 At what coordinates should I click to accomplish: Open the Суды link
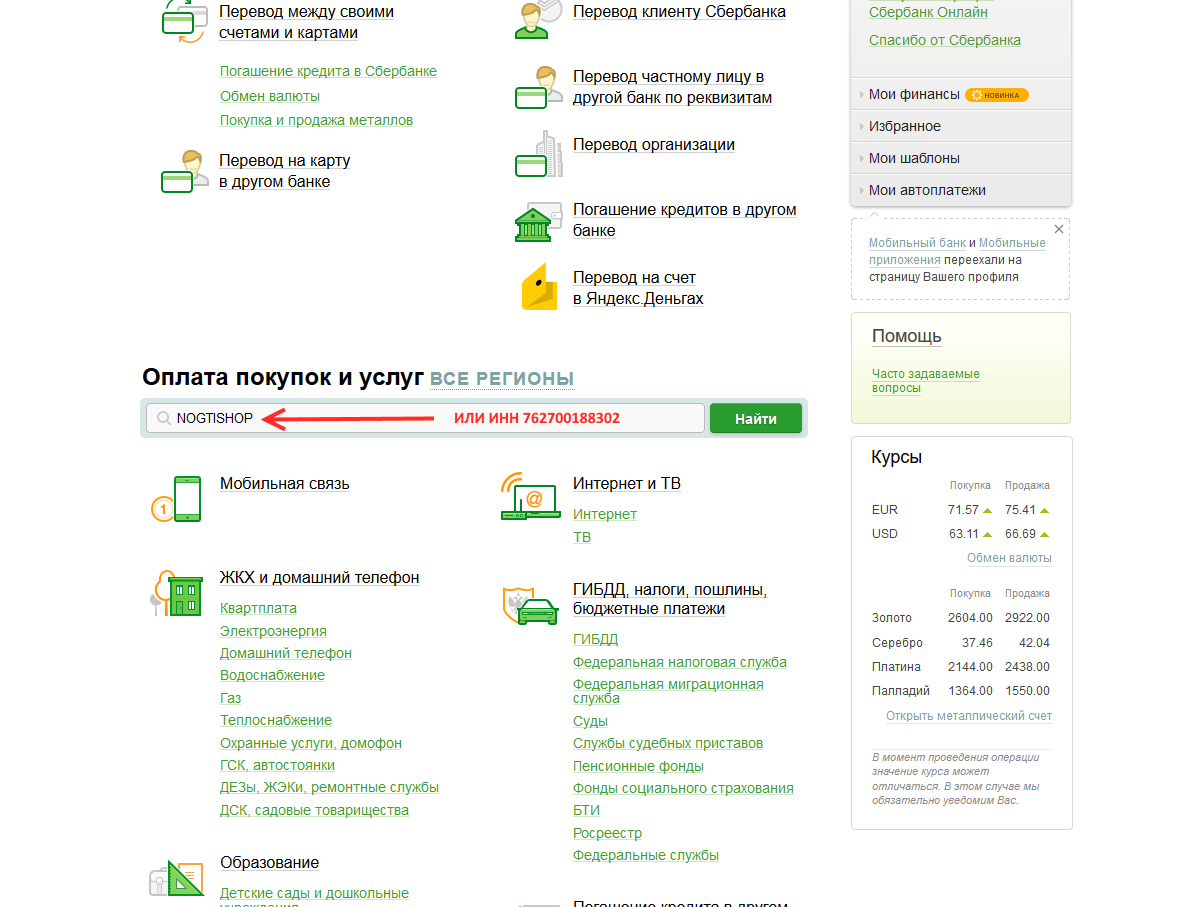[x=590, y=721]
